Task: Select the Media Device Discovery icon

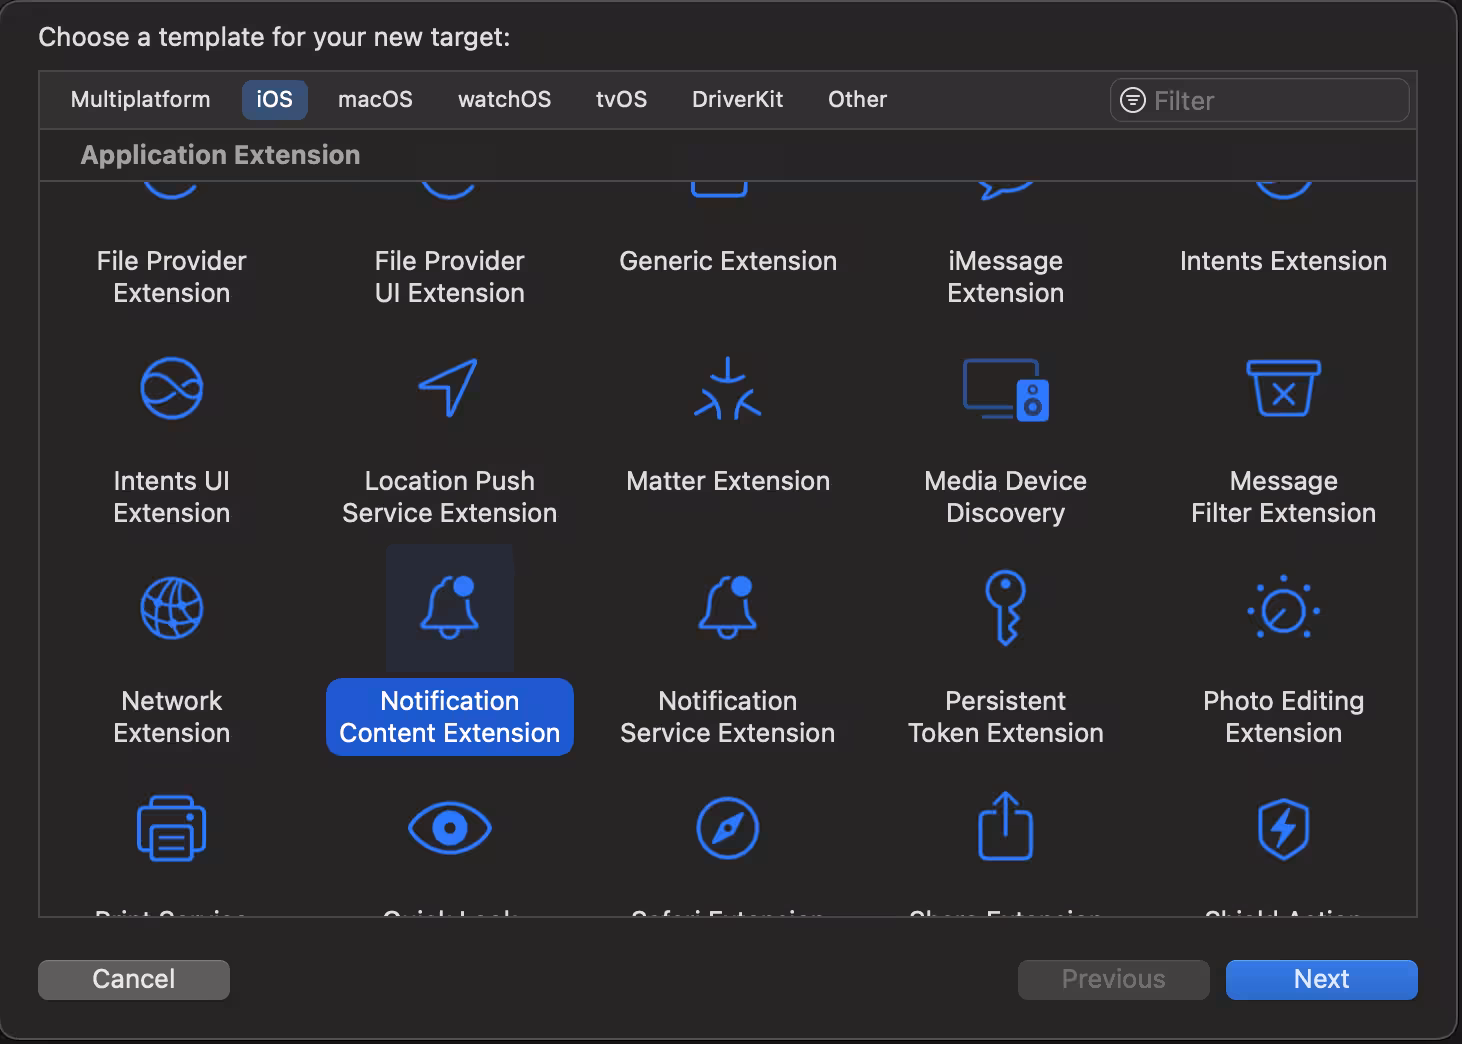Action: [1005, 389]
